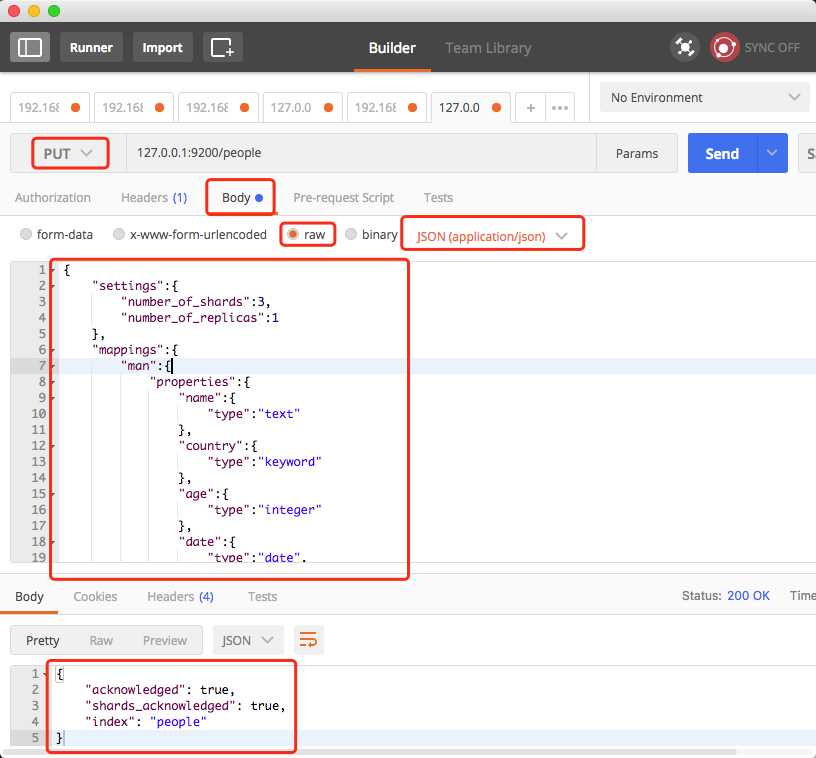816x758 pixels.
Task: Select the first 192.168 request tab
Action: point(50,108)
